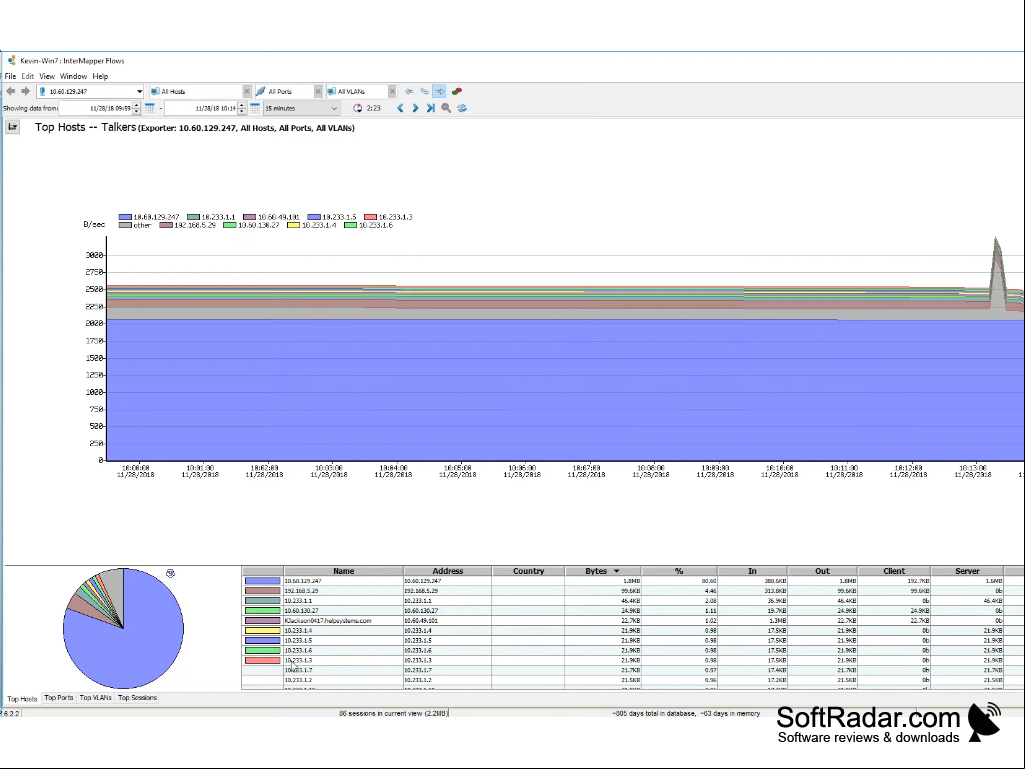Open the 15 minutes interval dropdown
This screenshot has width=1025, height=769.
point(301,109)
